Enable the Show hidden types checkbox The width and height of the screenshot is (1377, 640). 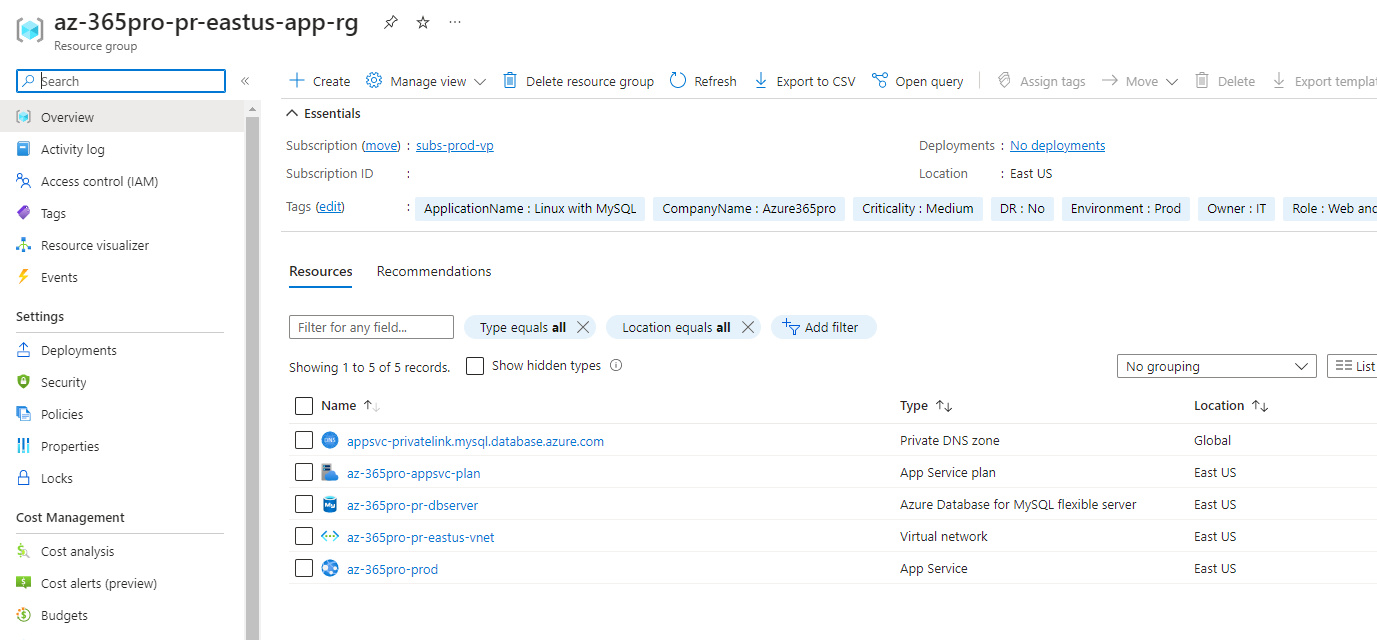click(475, 366)
